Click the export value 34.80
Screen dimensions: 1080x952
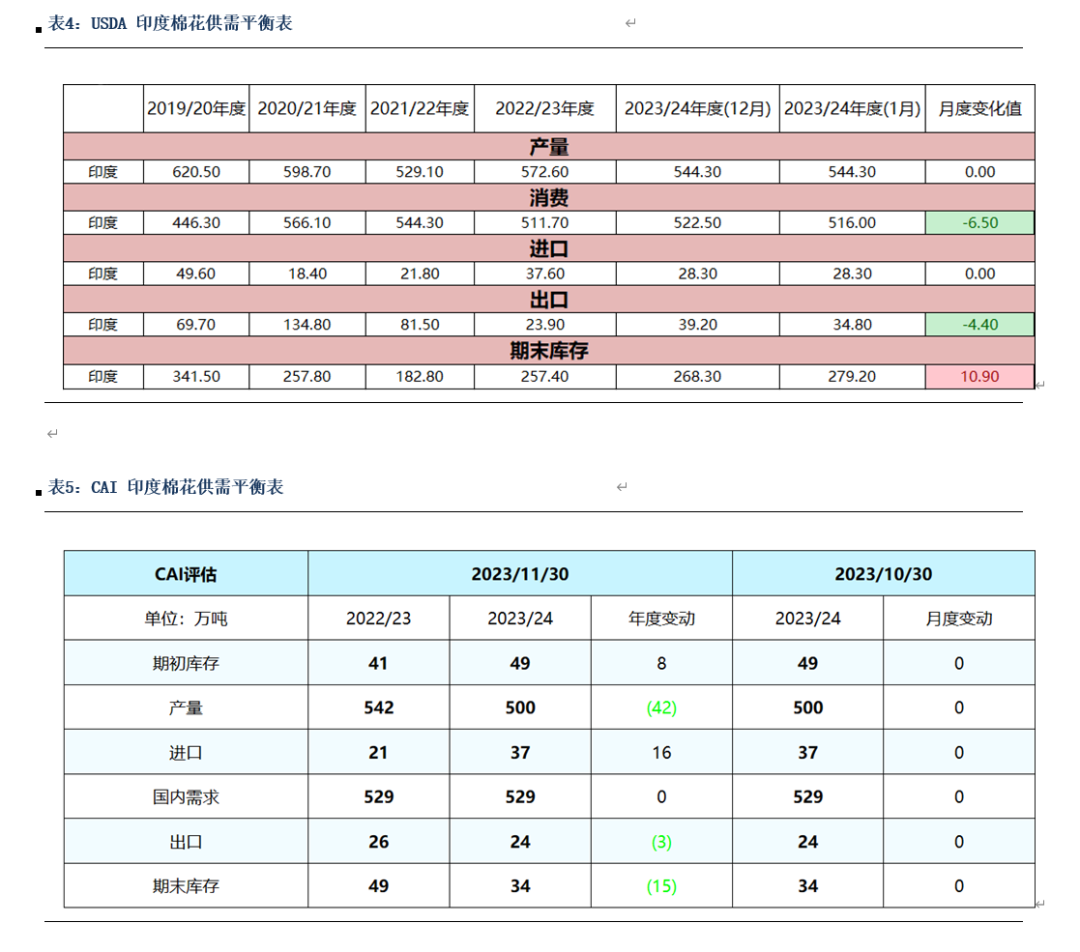tap(852, 324)
